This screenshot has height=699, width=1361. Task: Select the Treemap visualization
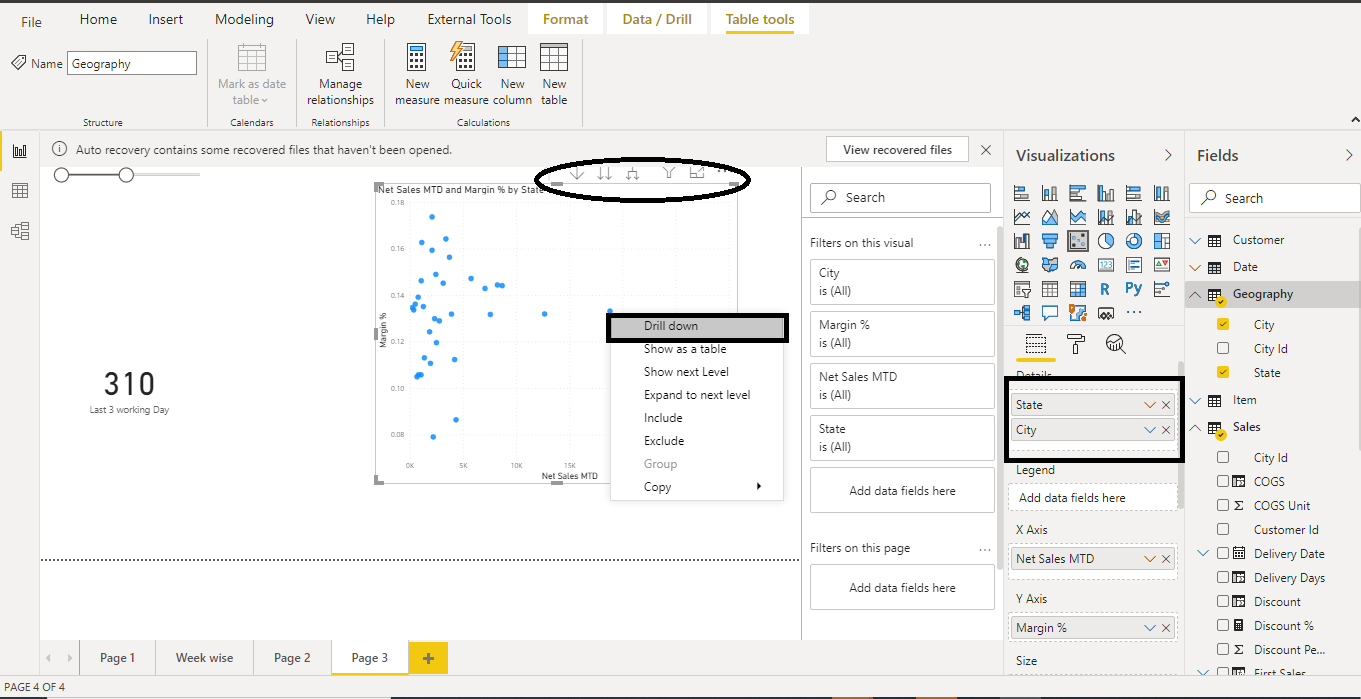(1162, 241)
